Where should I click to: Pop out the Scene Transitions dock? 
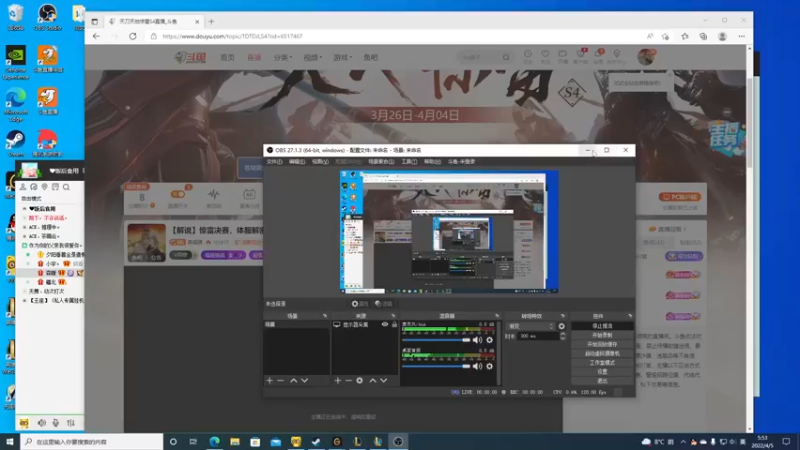(x=563, y=316)
